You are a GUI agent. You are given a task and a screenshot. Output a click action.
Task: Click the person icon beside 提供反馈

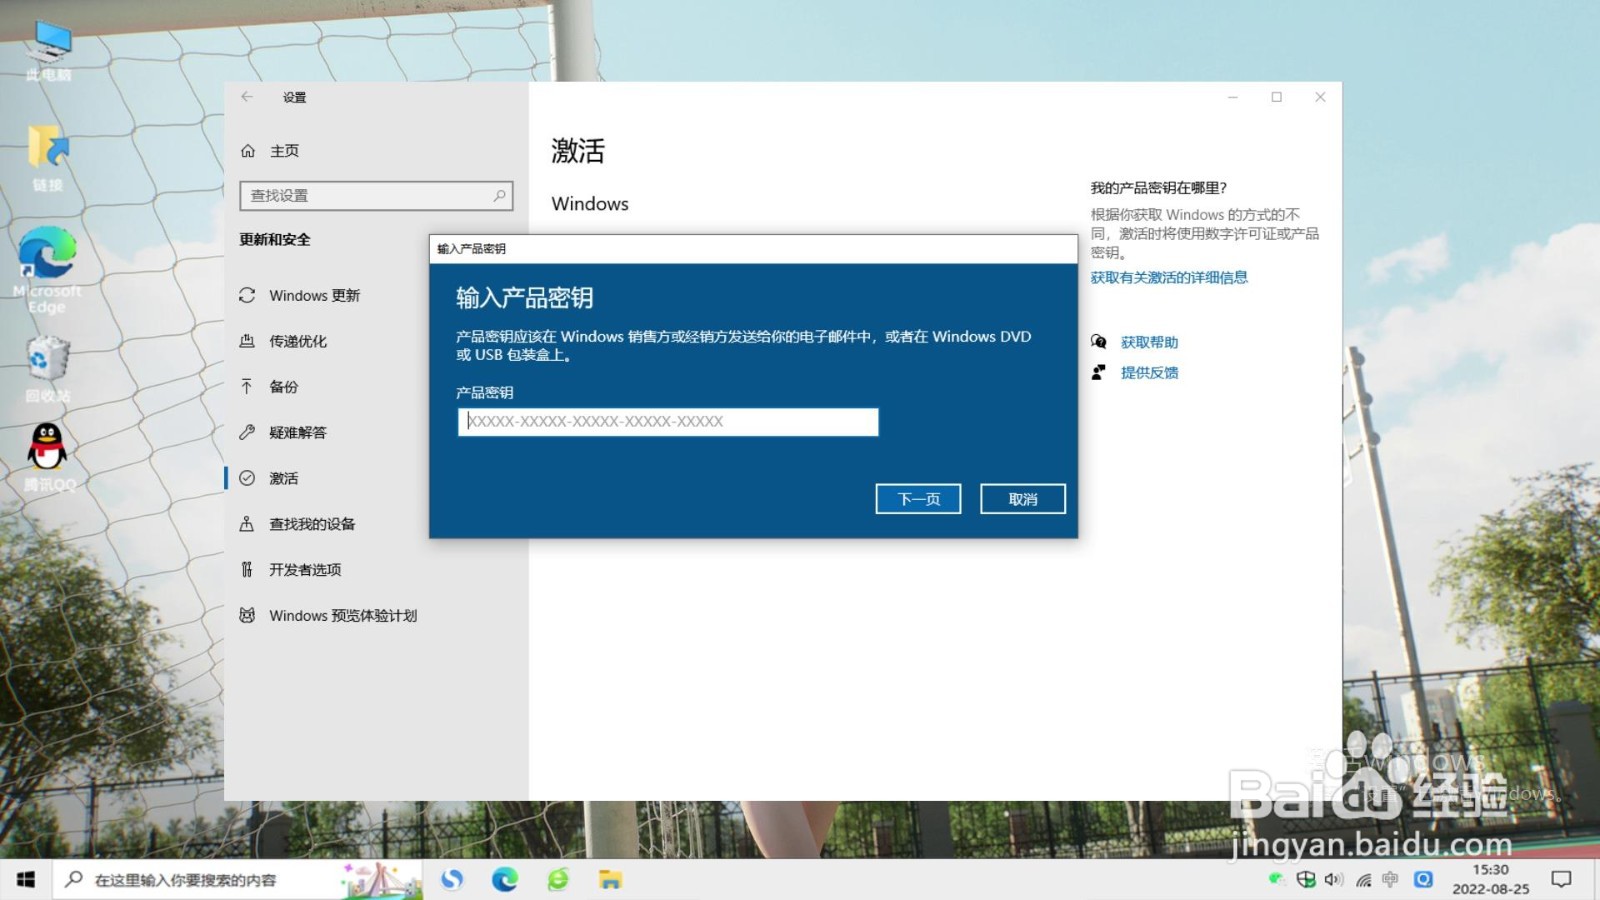[1099, 372]
